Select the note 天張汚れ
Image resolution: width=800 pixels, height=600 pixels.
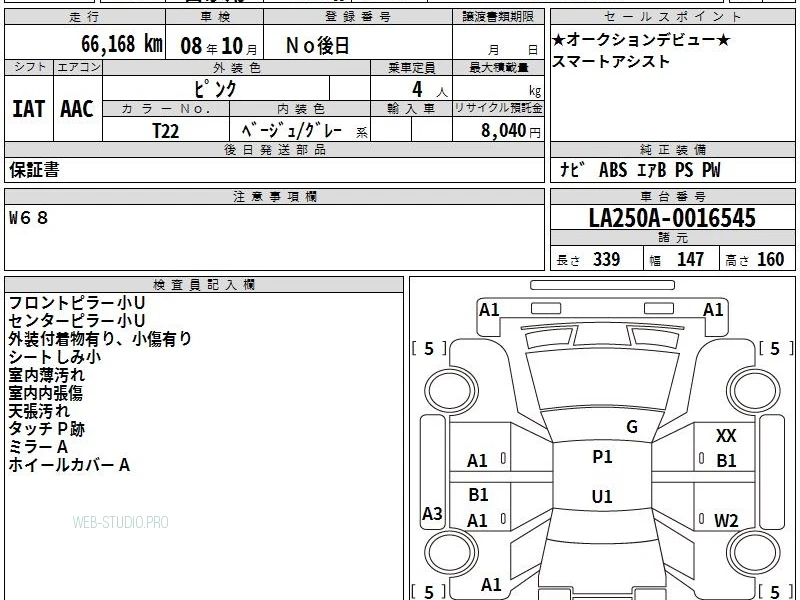pos(39,411)
